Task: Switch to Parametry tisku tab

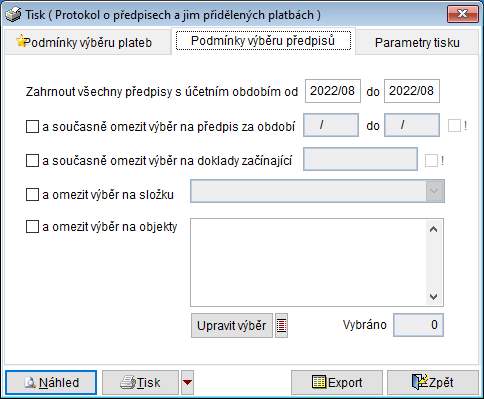Action: (x=417, y=42)
